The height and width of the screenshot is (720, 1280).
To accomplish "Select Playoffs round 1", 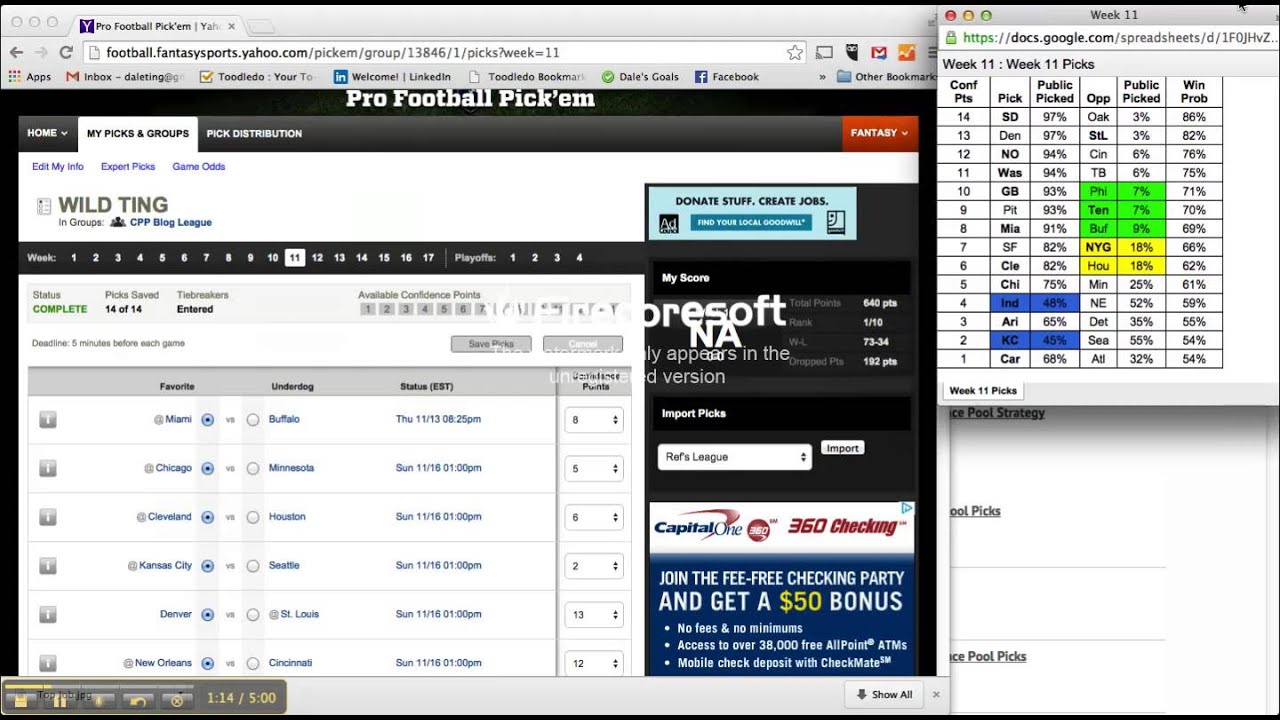I will pyautogui.click(x=512, y=258).
